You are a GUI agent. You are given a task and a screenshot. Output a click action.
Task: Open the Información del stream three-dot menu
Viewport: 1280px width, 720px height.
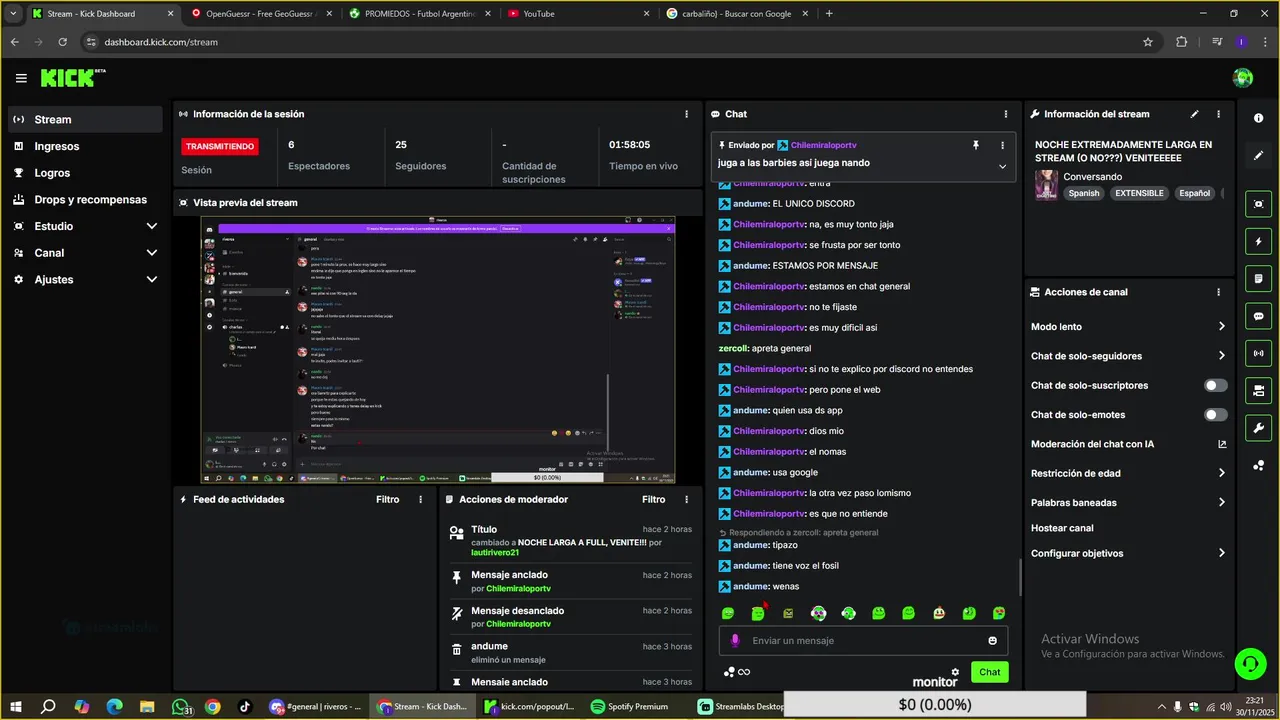pyautogui.click(x=1218, y=114)
